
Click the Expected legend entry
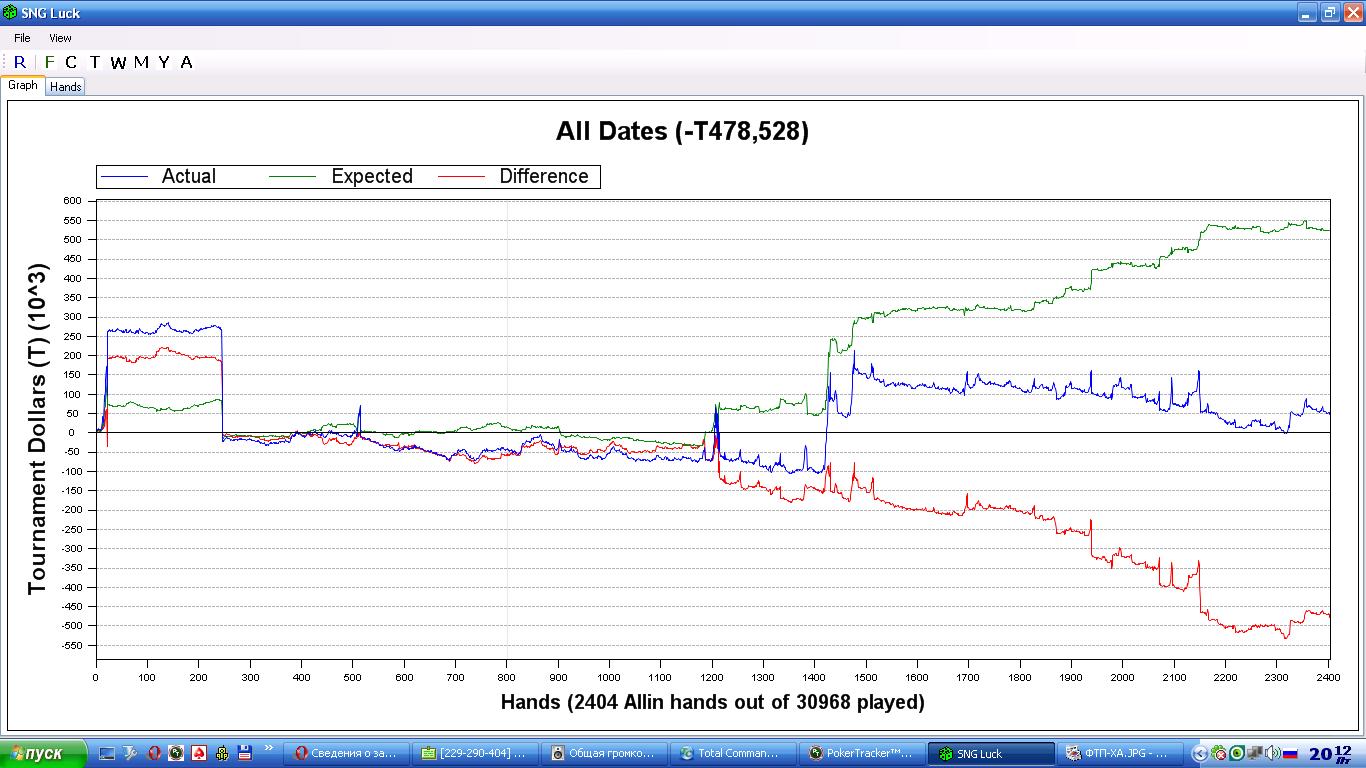pyautogui.click(x=371, y=176)
